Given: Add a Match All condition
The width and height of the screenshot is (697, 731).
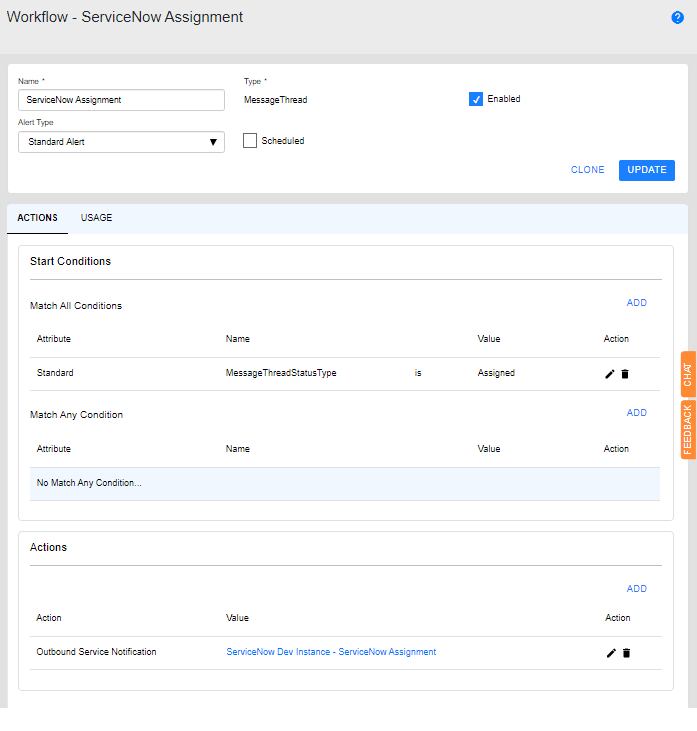Looking at the screenshot, I should click(x=636, y=303).
